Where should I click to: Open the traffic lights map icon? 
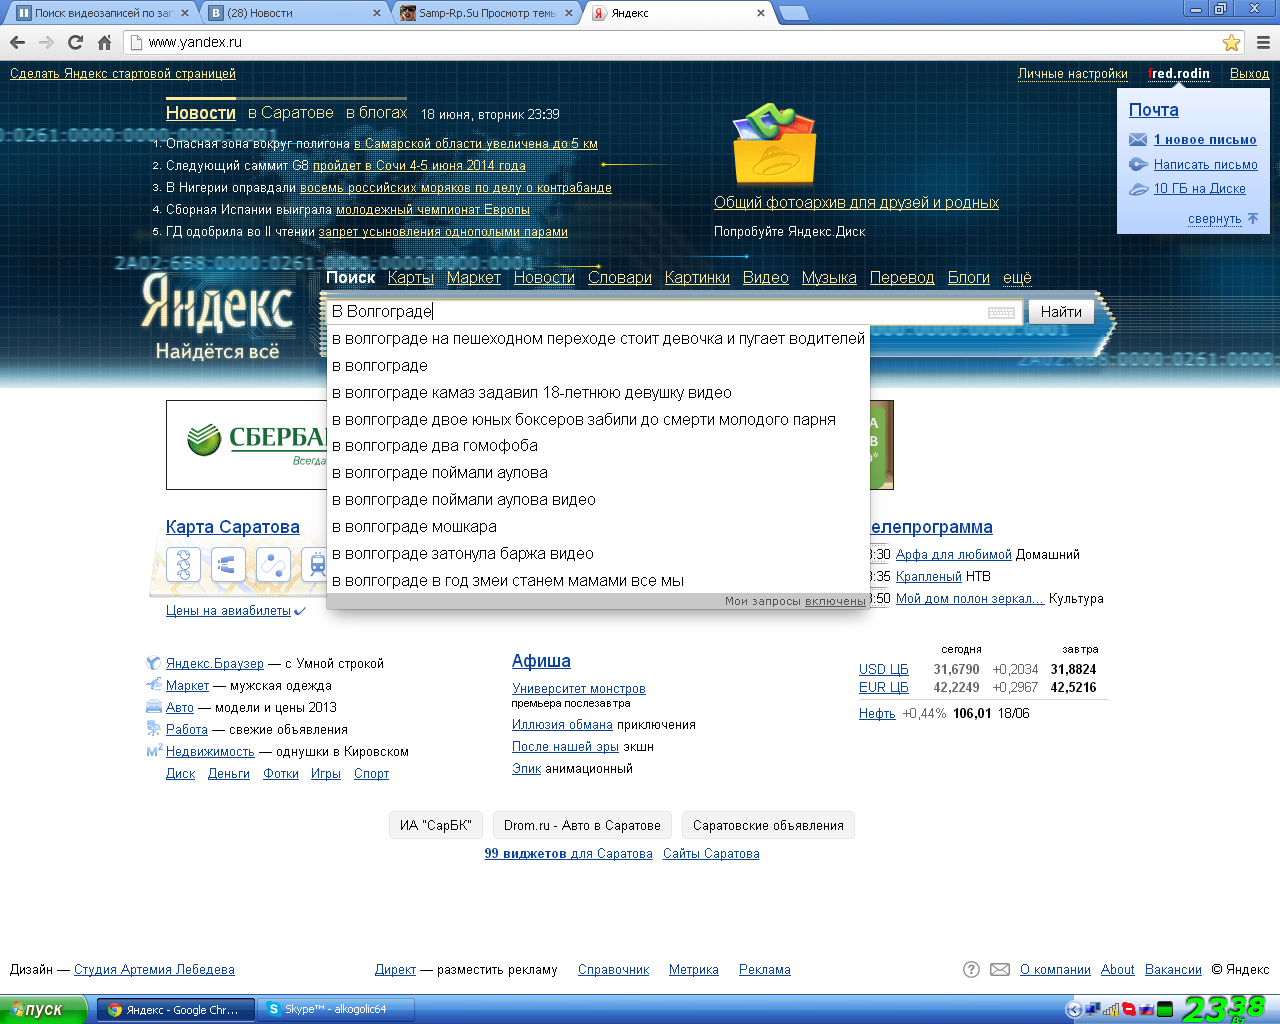tap(183, 565)
